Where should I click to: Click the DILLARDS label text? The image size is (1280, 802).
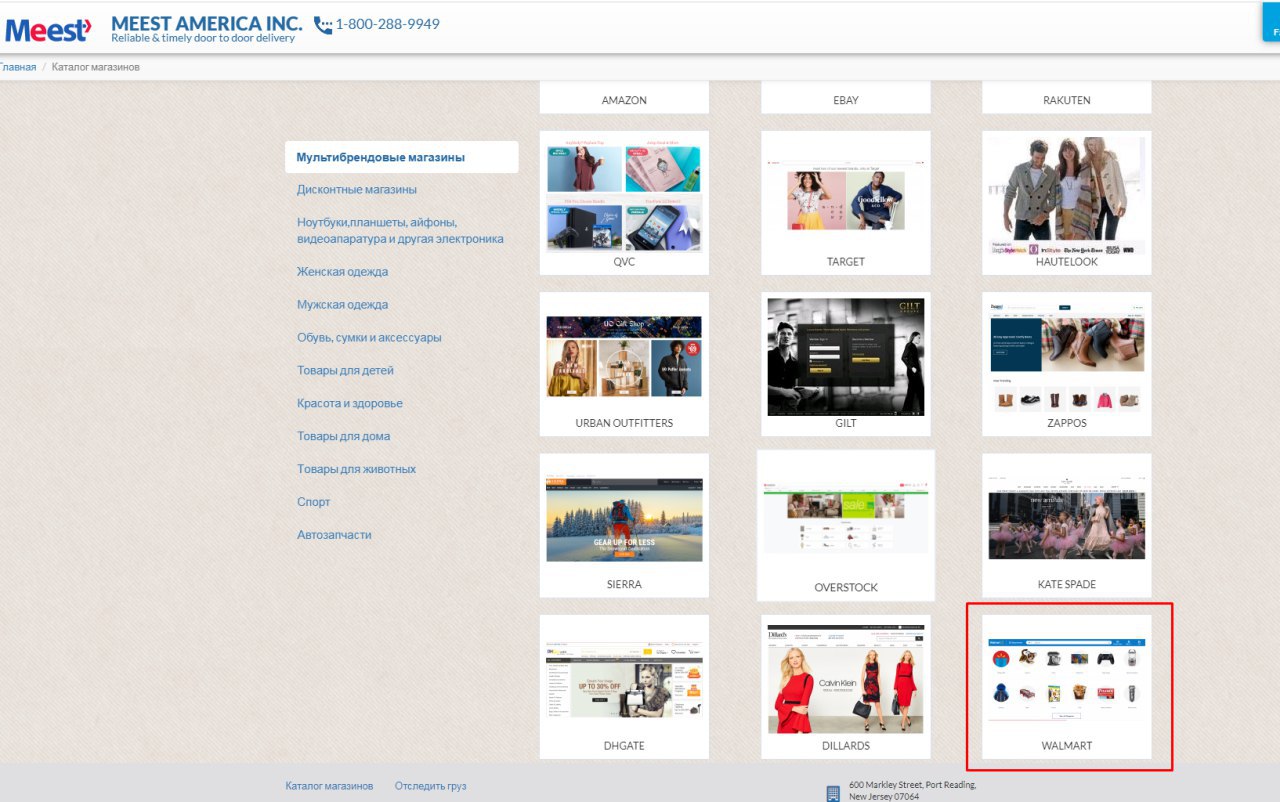[x=846, y=746]
